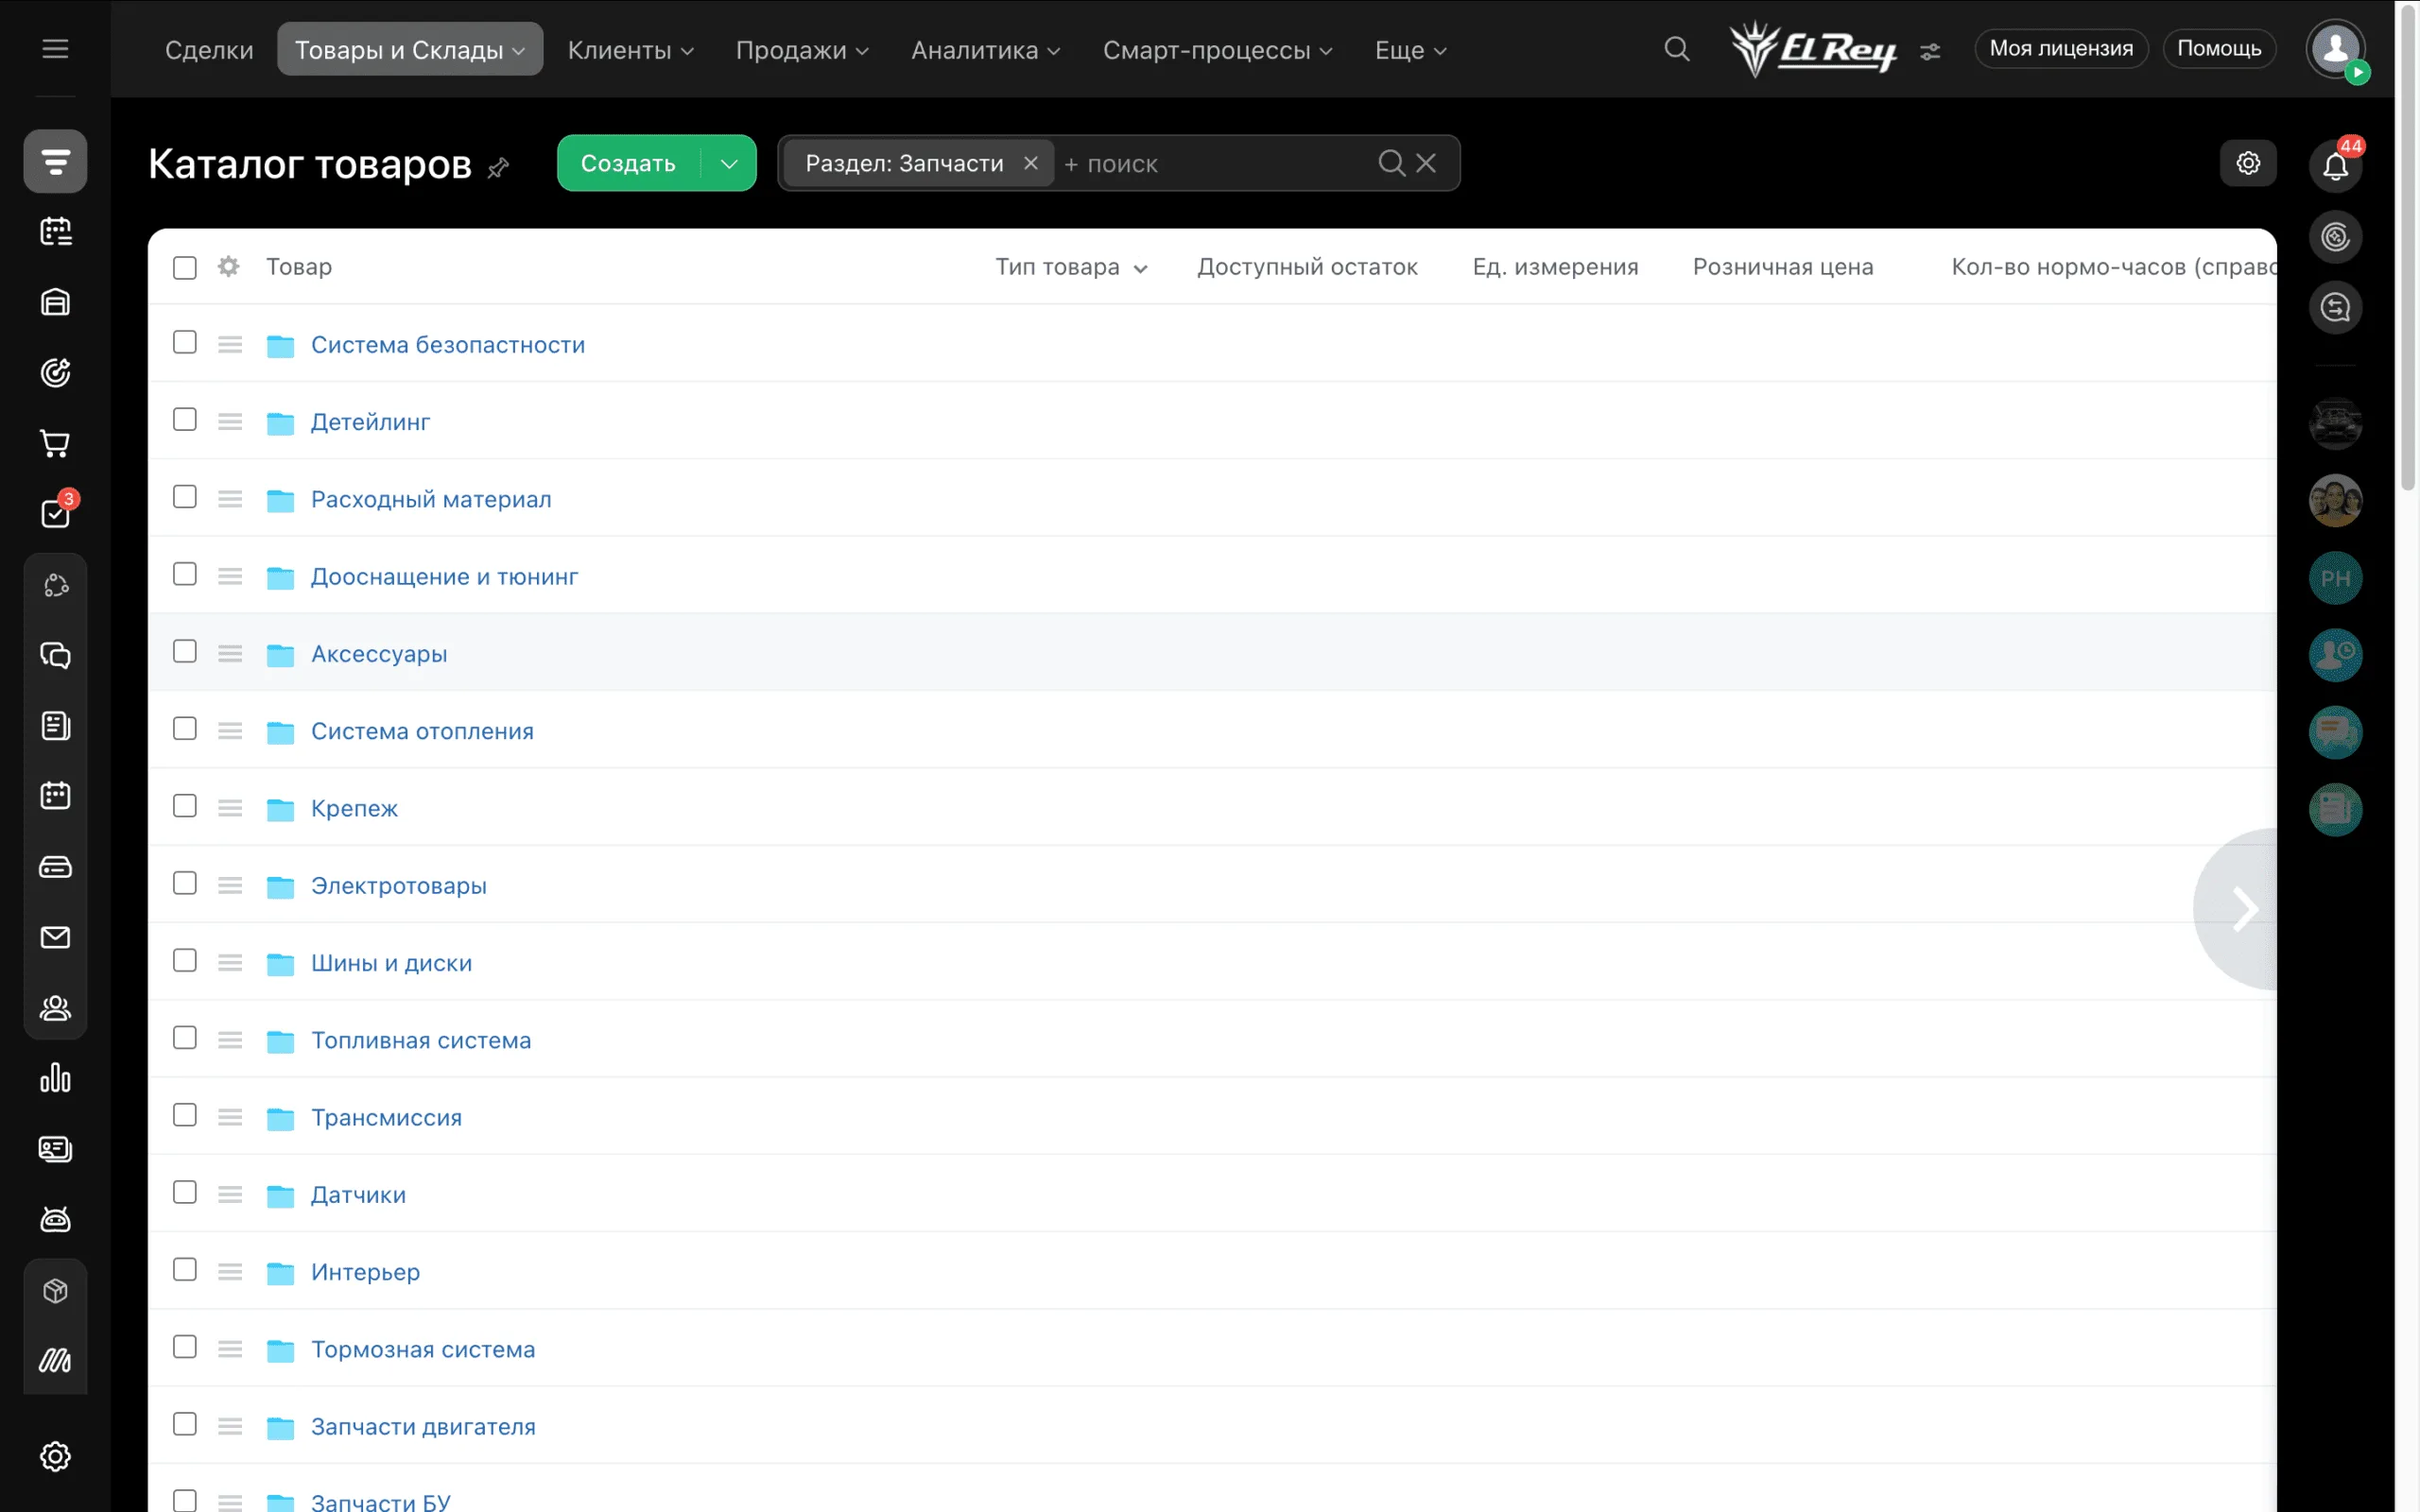This screenshot has height=1512, width=2420.
Task: Toggle the select-all checkbox in table header
Action: (185, 267)
